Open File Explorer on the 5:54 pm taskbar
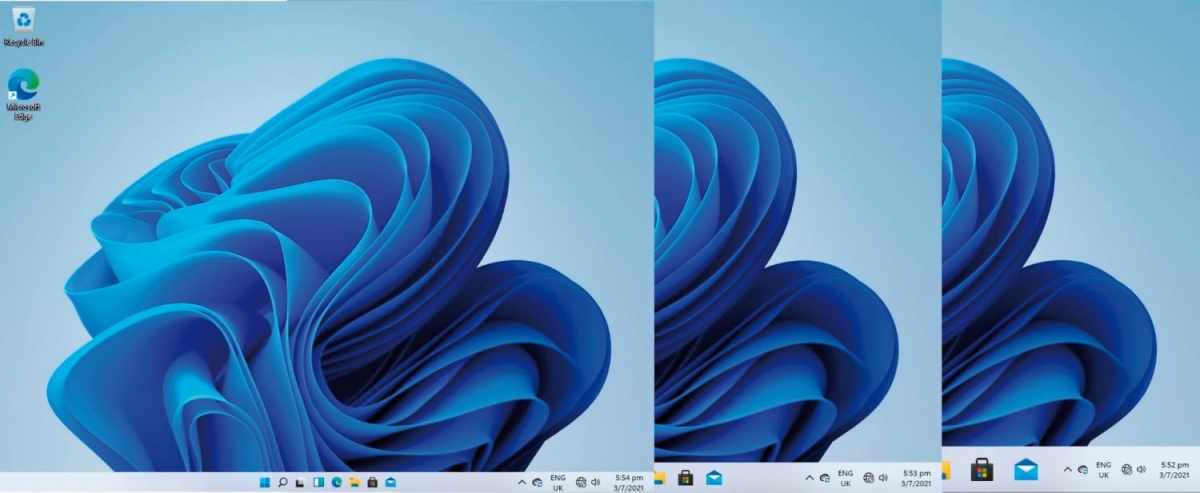 tap(354, 482)
